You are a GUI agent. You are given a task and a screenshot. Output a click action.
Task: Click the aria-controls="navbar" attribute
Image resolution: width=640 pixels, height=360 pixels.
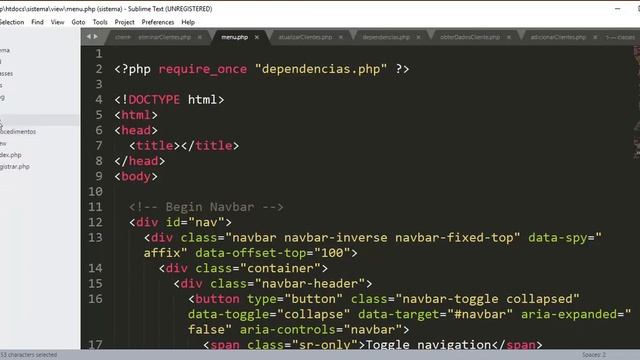[x=320, y=329]
